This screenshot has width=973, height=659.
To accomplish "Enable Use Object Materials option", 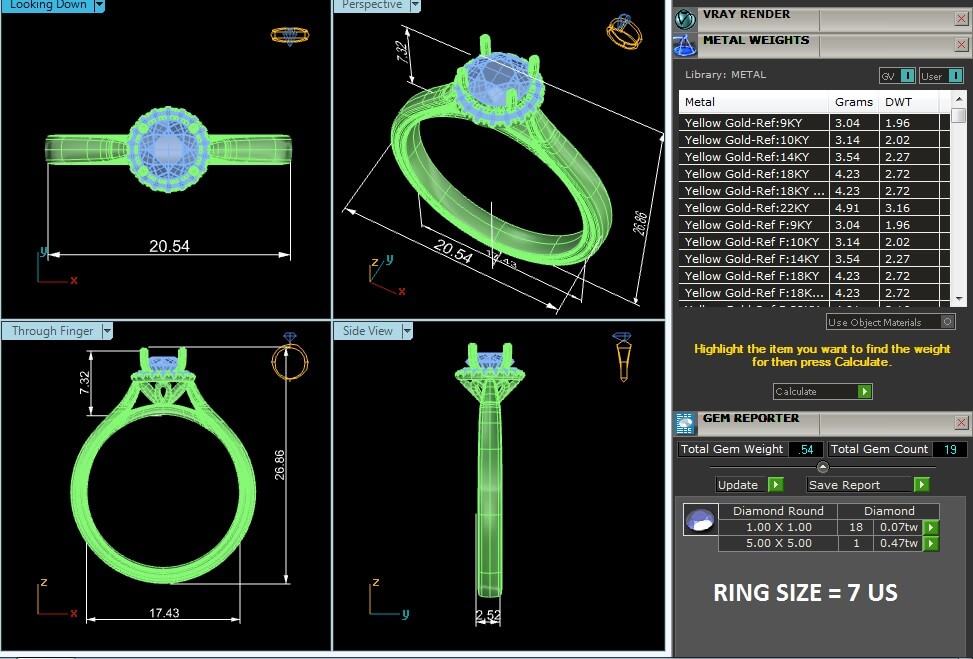I will tap(948, 322).
